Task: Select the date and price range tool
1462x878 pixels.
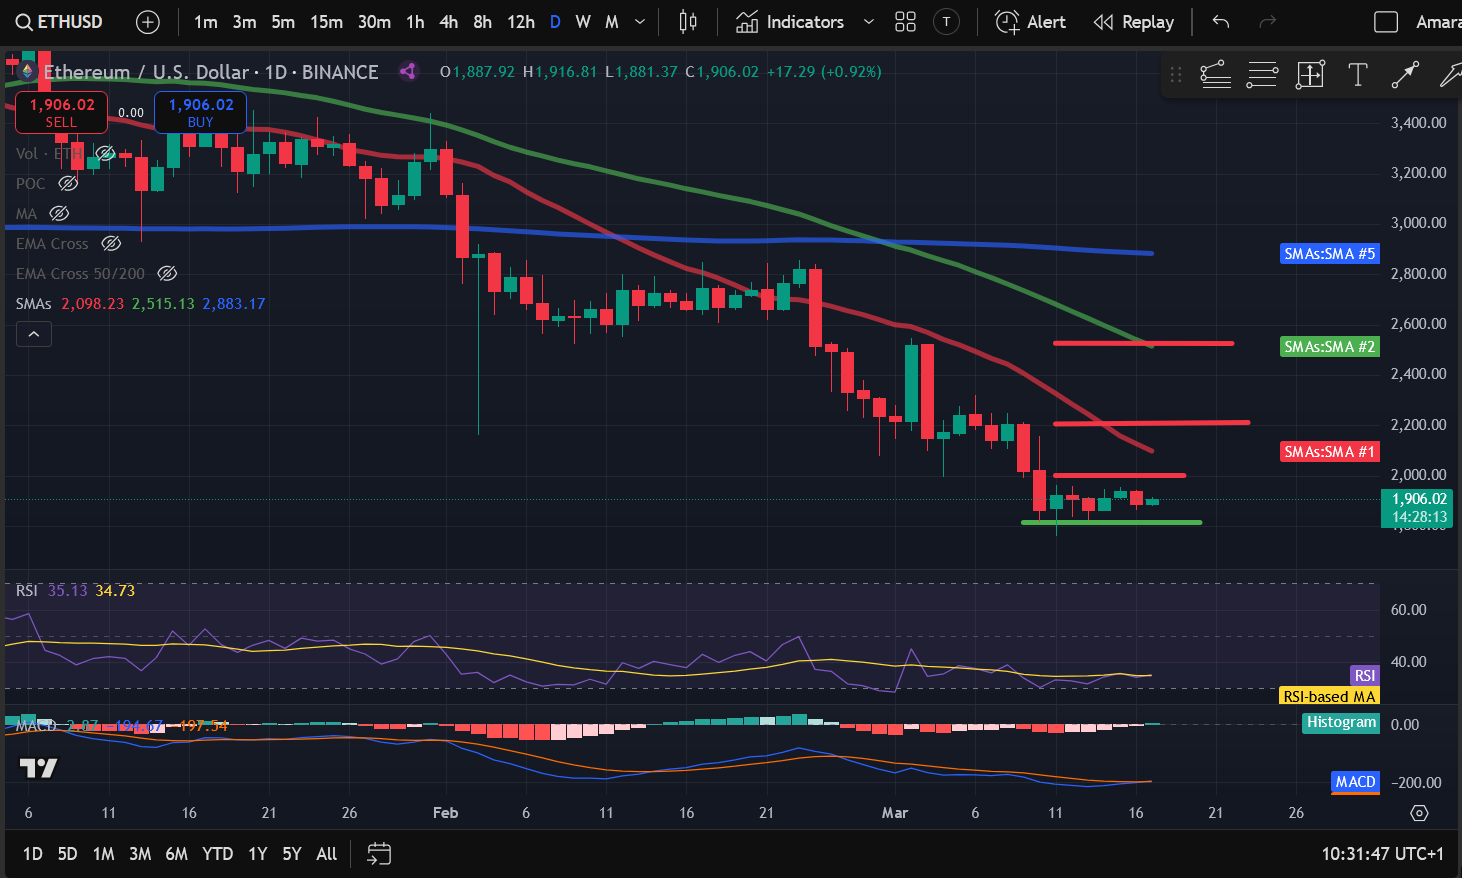Action: [x=1310, y=74]
